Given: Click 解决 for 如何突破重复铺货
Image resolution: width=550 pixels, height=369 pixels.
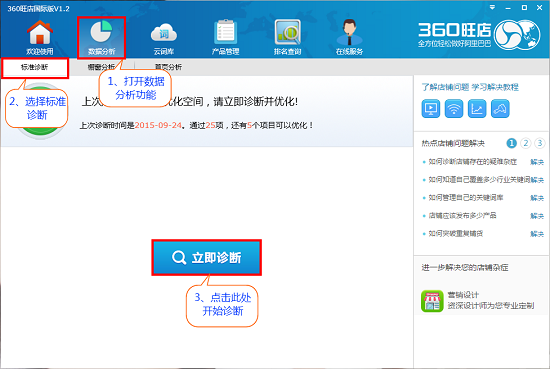Looking at the screenshot, I should (x=537, y=234).
